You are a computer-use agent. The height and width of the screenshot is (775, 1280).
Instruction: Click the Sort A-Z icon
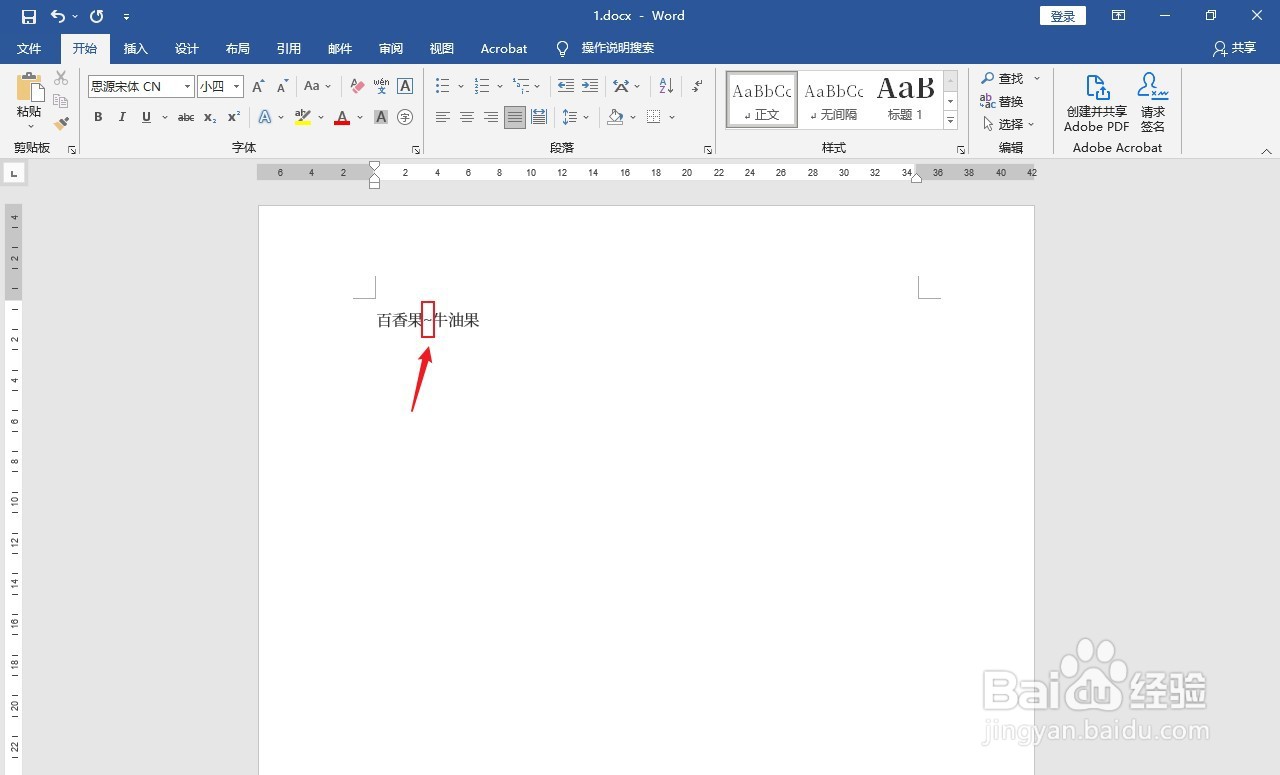(x=667, y=86)
